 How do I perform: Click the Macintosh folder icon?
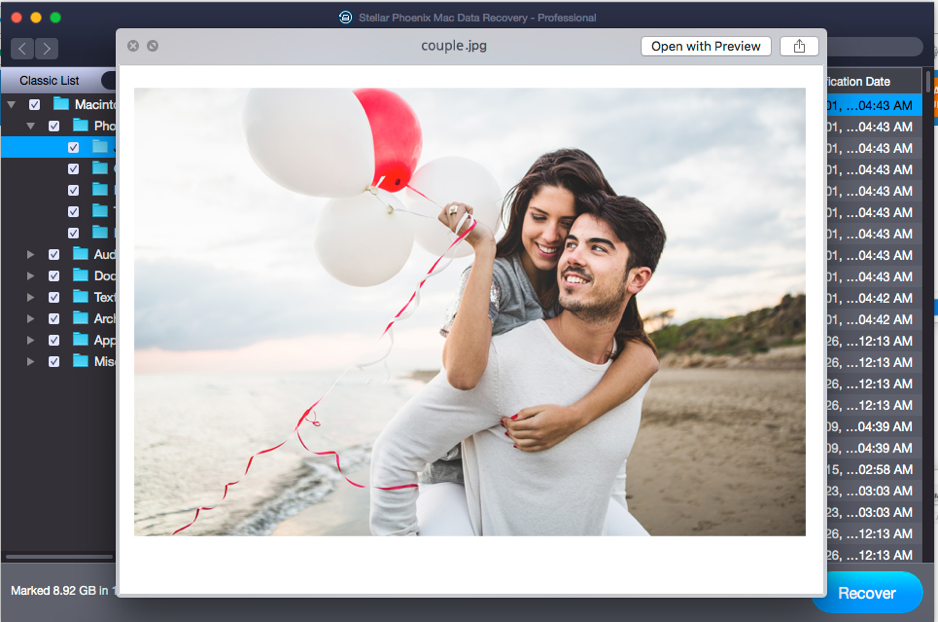pos(61,104)
